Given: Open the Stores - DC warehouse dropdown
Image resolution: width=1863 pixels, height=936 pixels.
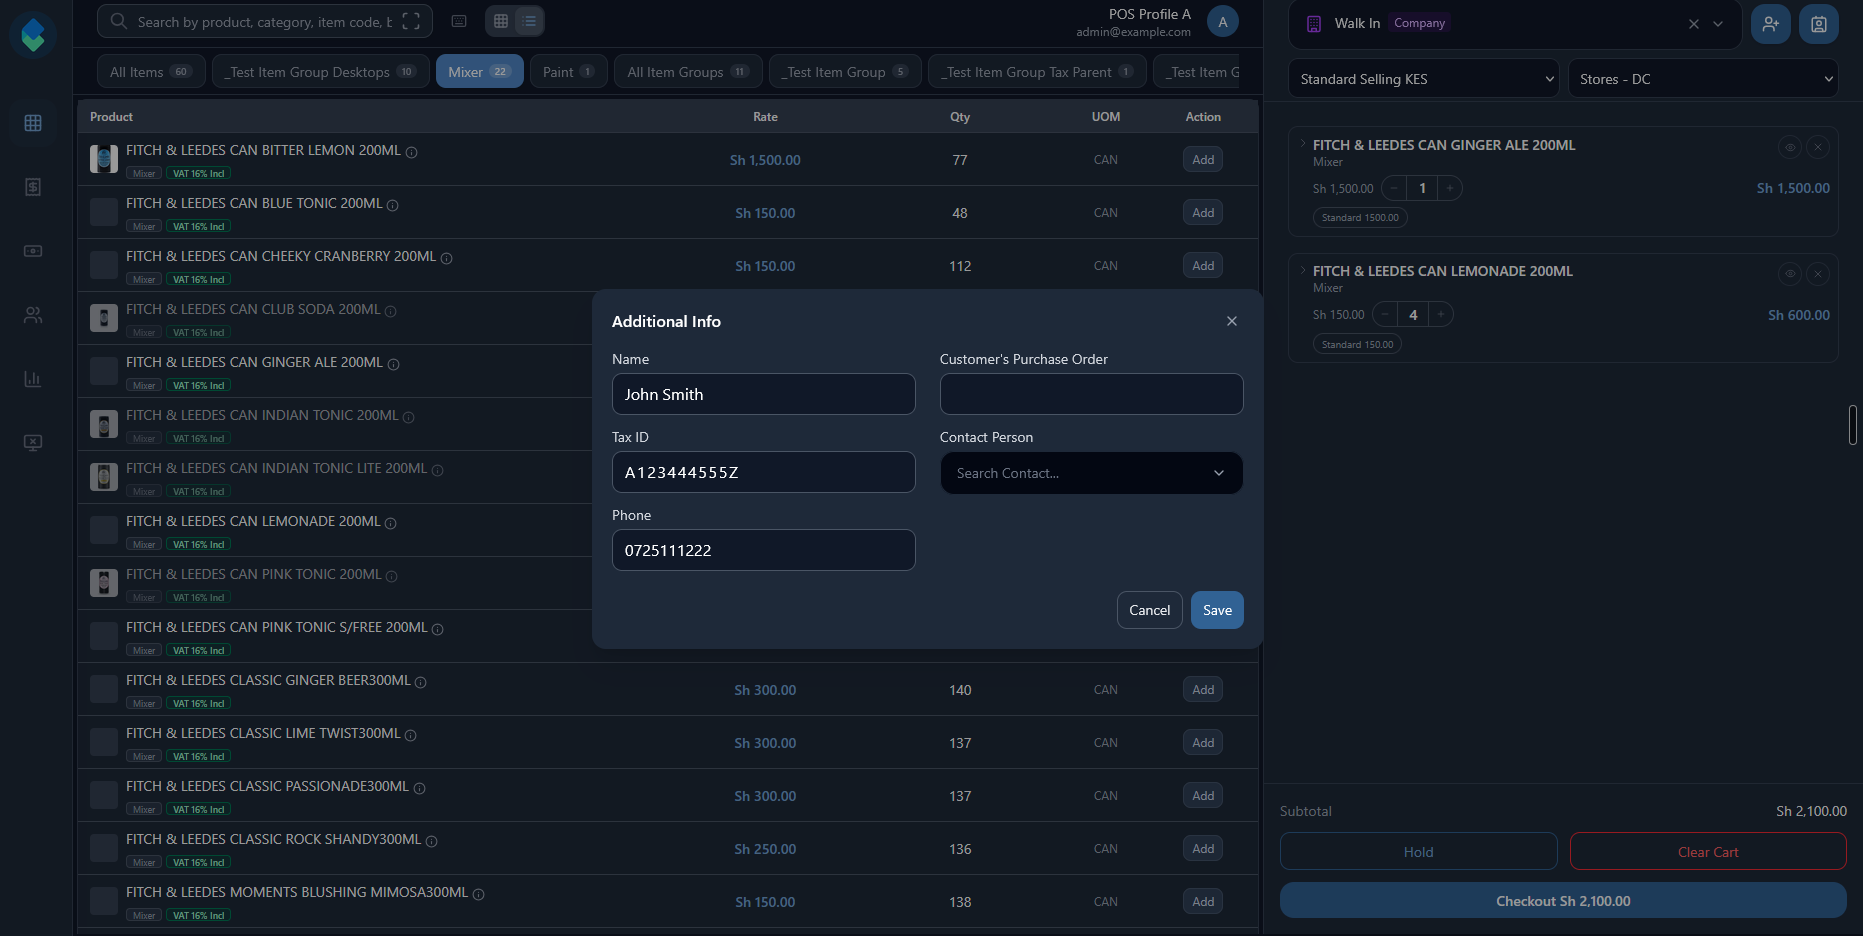Looking at the screenshot, I should click(x=1703, y=79).
